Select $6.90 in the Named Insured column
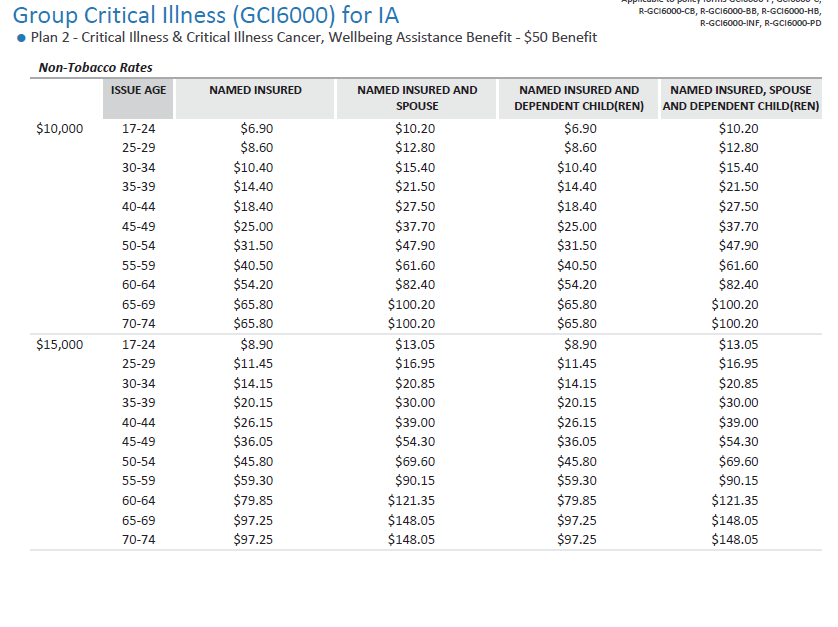 pyautogui.click(x=256, y=129)
